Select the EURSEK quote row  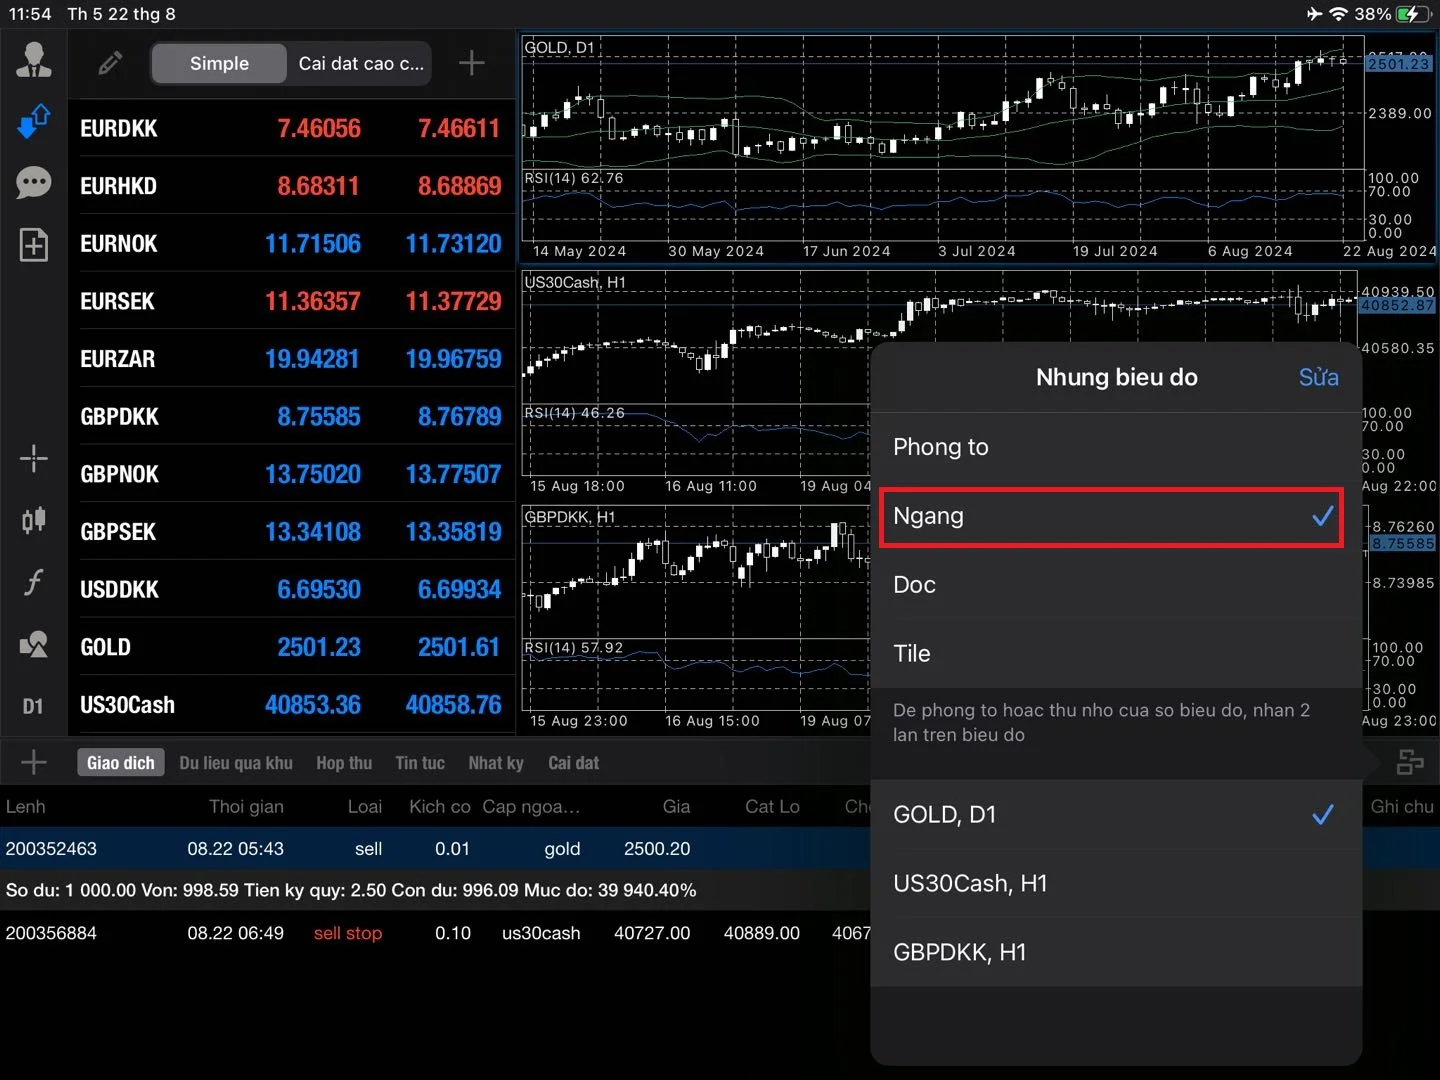(291, 301)
